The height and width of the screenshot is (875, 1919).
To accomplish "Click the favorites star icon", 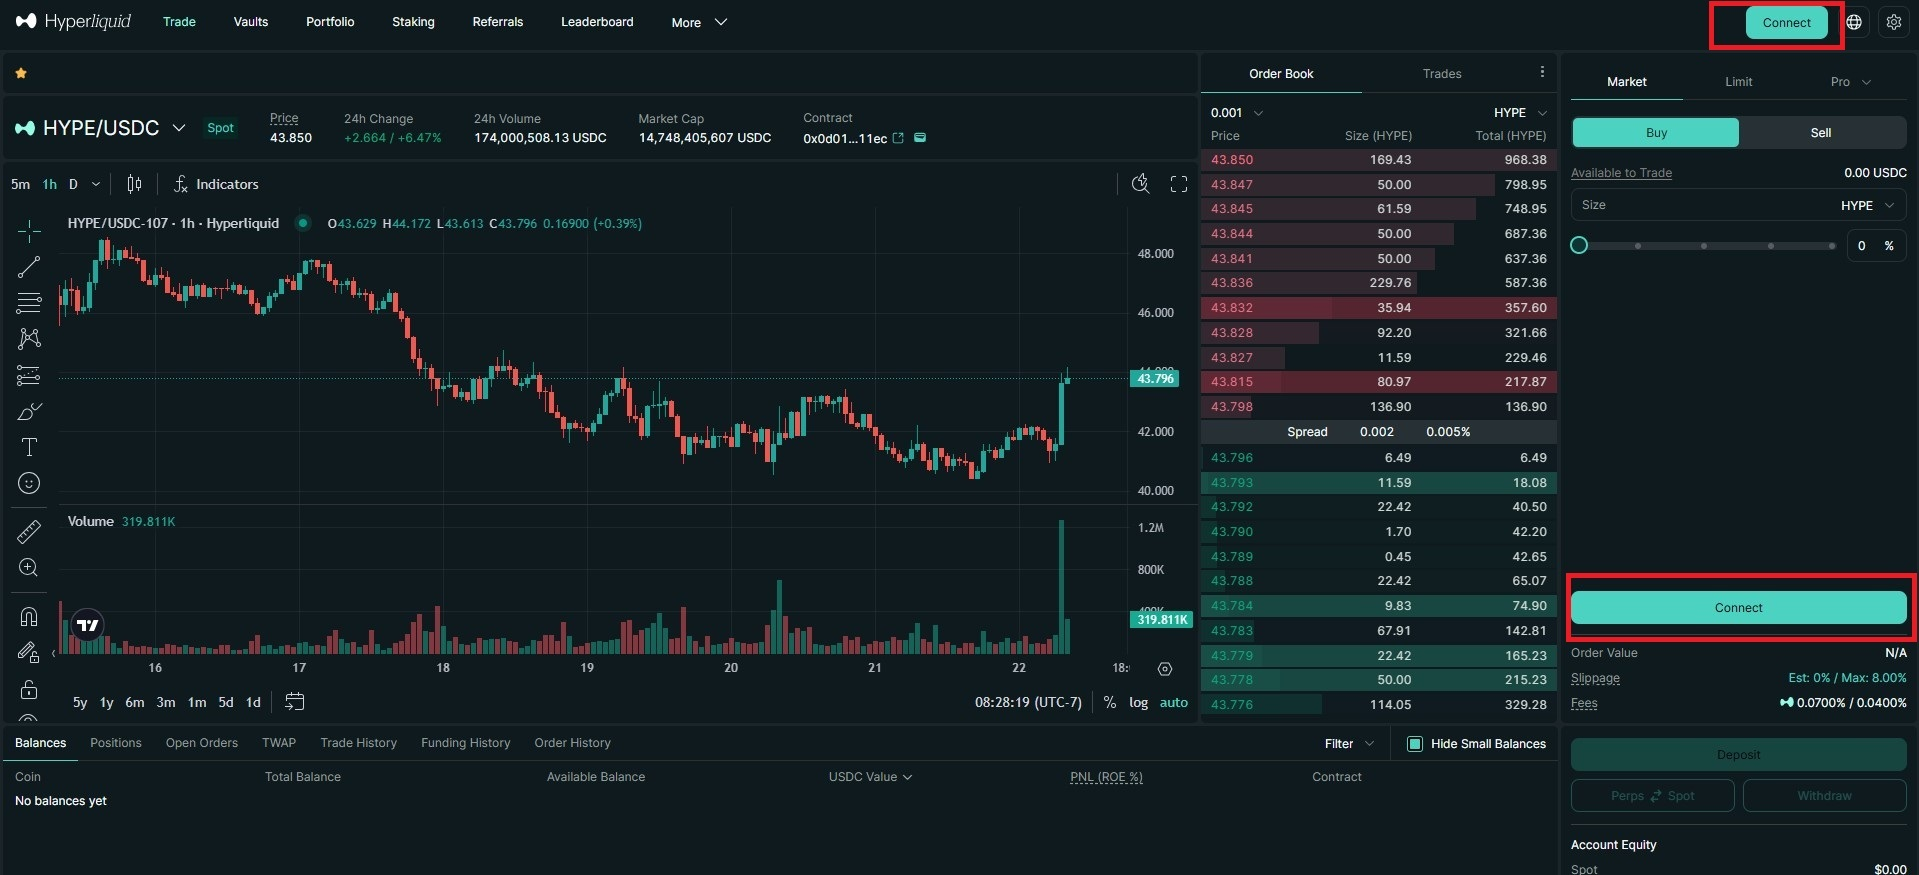I will 21,73.
